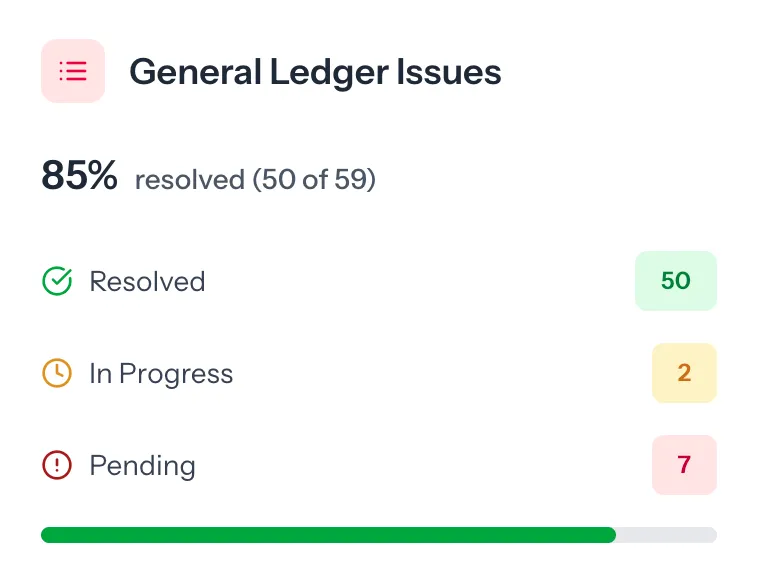Screen dimensions: 758x583
Task: Select the yellow 2 count badge
Action: tap(684, 373)
